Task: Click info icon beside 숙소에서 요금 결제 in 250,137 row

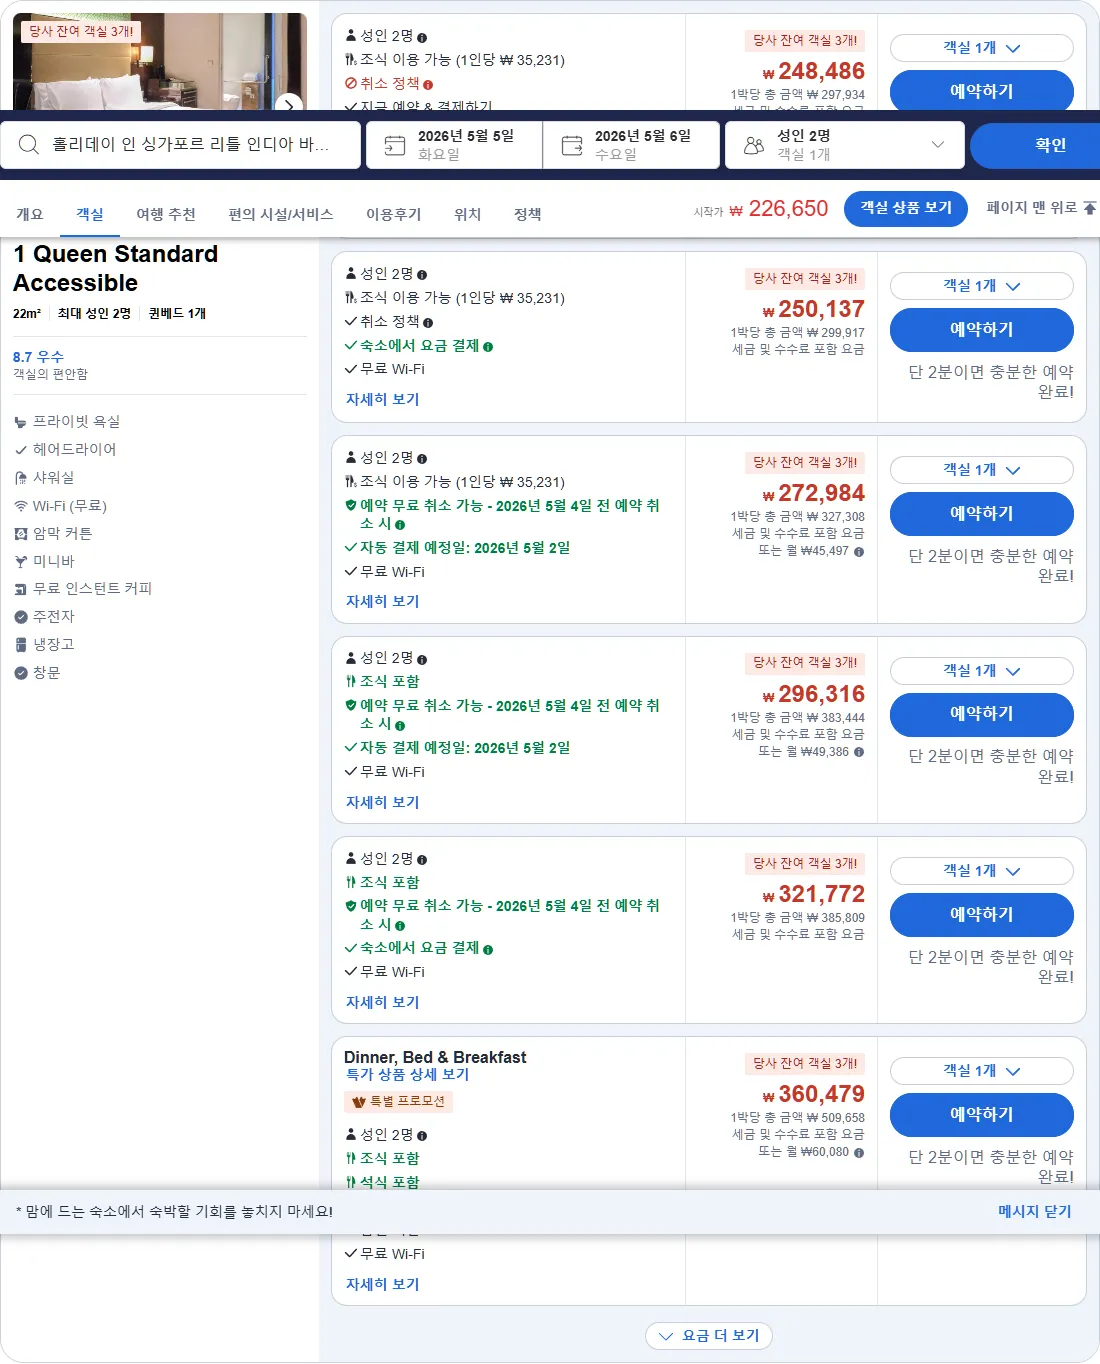Action: tap(488, 347)
